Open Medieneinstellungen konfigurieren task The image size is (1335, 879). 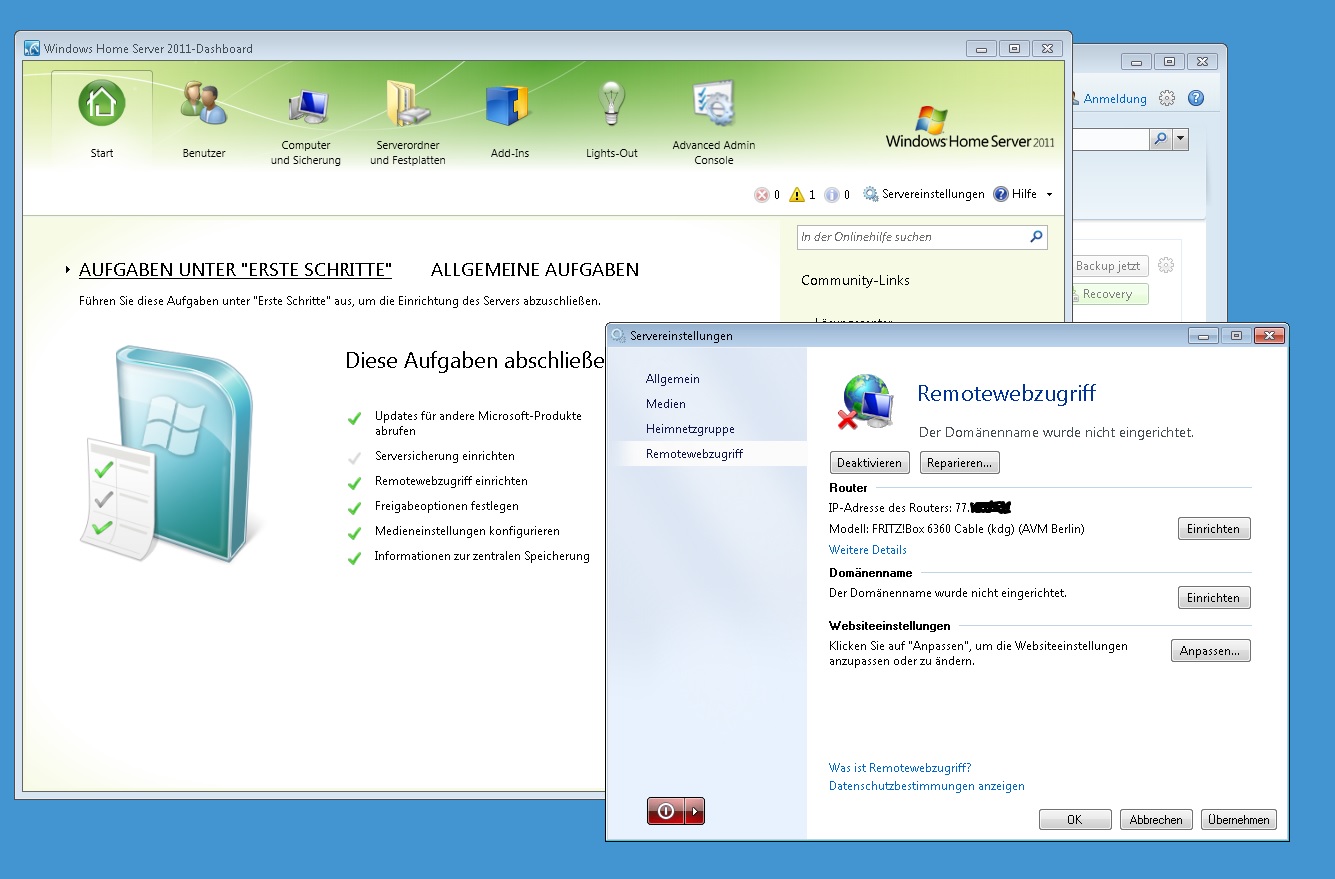467,531
